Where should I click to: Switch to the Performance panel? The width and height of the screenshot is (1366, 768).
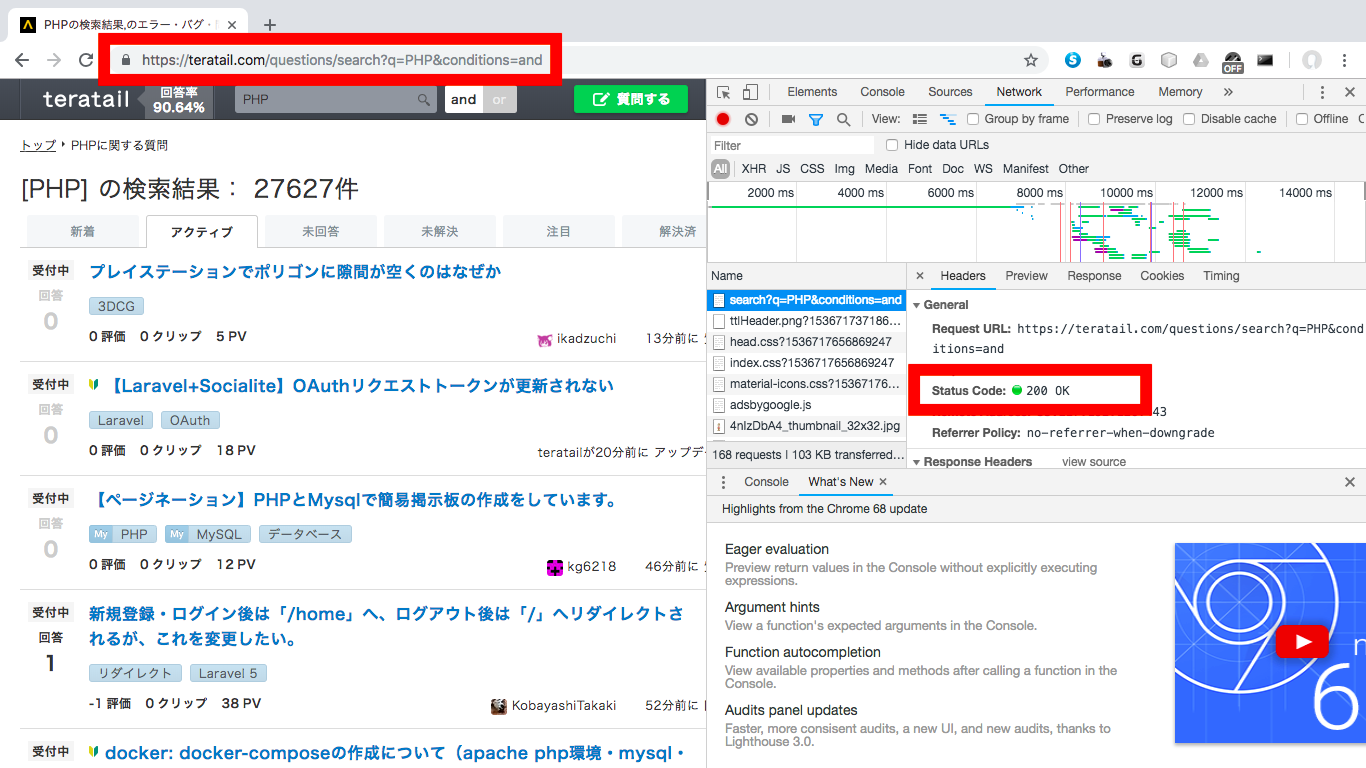pos(1100,91)
